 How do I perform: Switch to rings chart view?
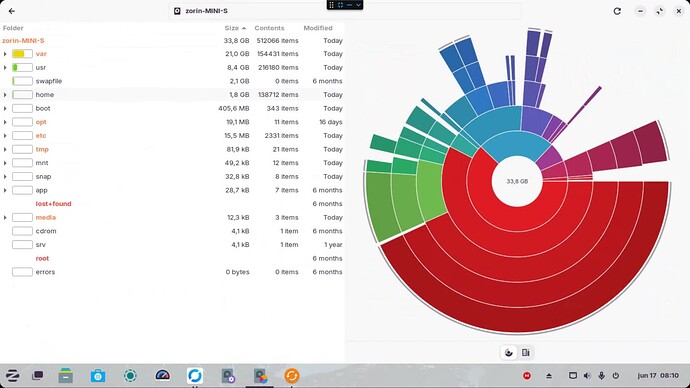(x=509, y=352)
